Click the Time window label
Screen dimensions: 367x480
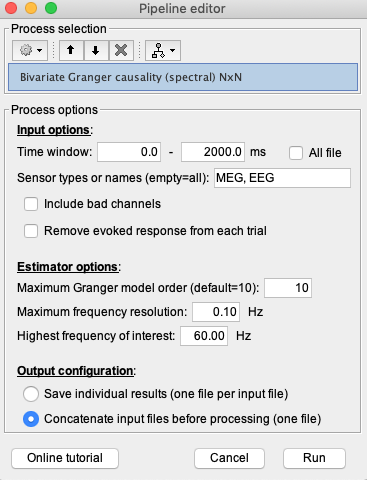55,152
